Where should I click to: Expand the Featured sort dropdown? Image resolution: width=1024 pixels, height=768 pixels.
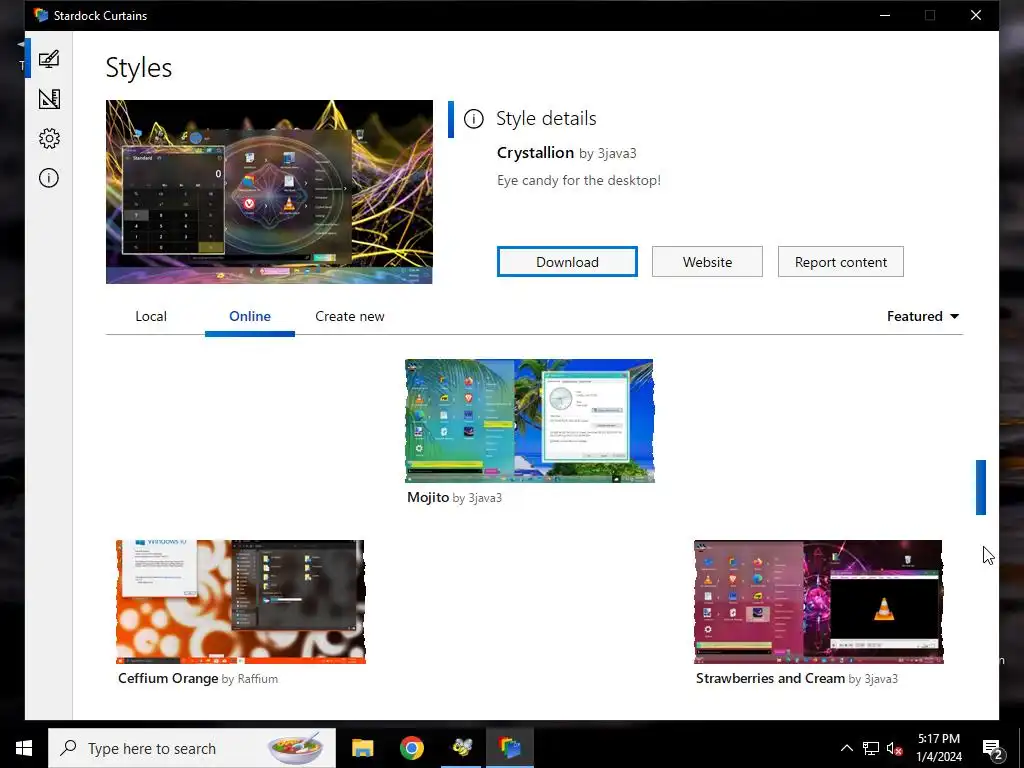923,316
